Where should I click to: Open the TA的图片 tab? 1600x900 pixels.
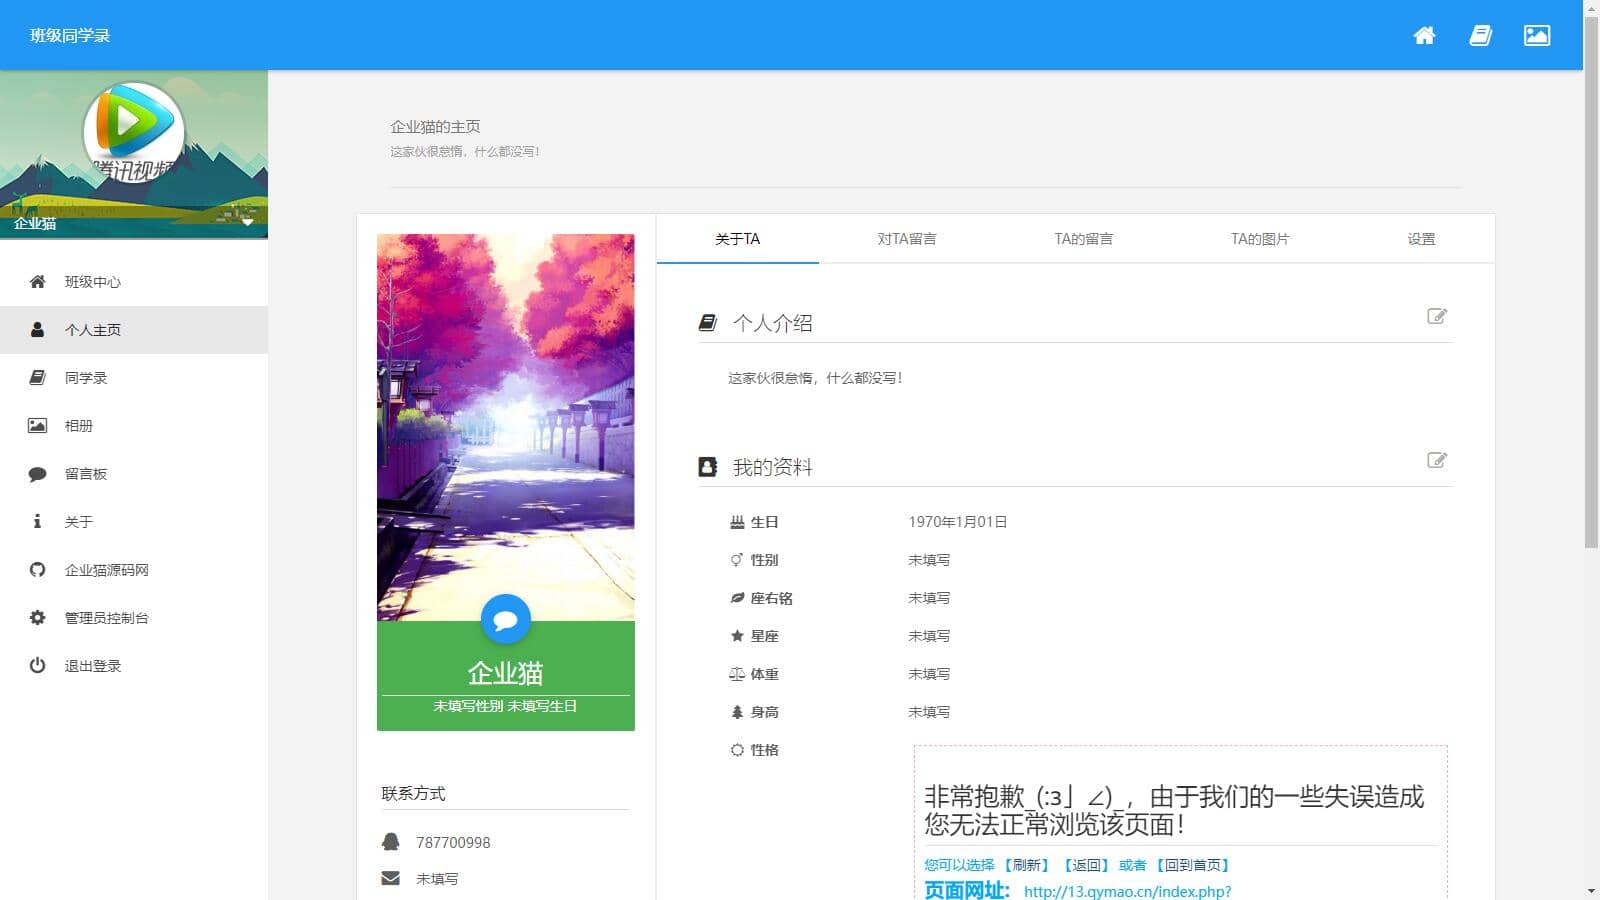1260,239
